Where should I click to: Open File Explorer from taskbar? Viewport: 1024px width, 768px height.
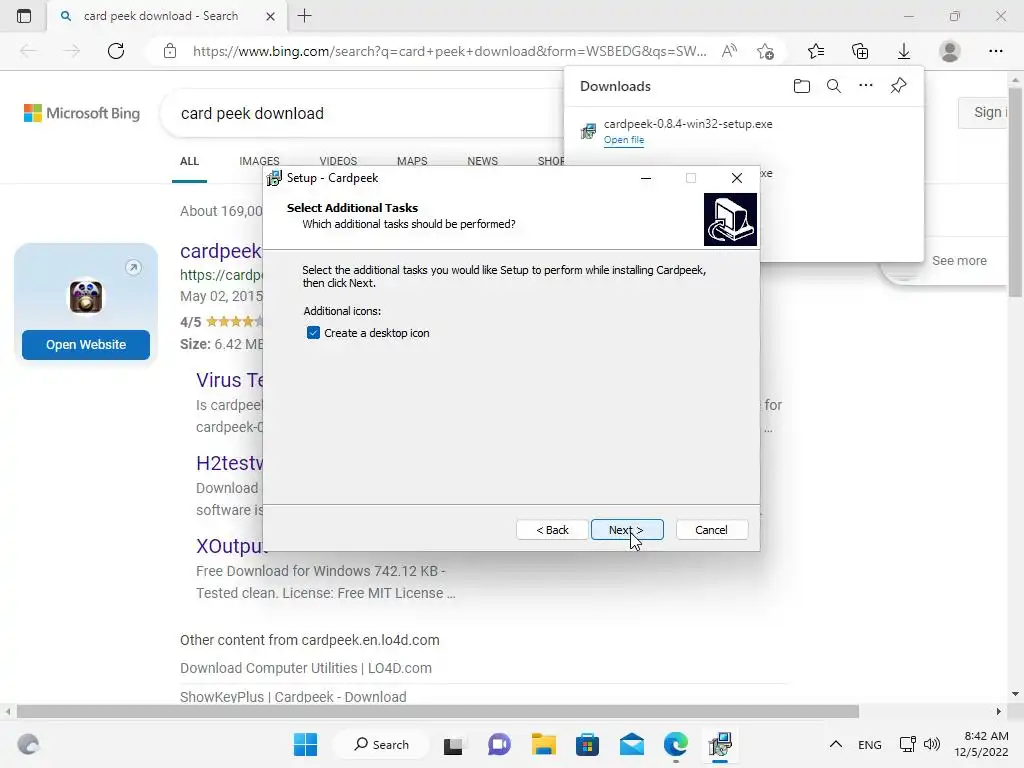(x=543, y=744)
